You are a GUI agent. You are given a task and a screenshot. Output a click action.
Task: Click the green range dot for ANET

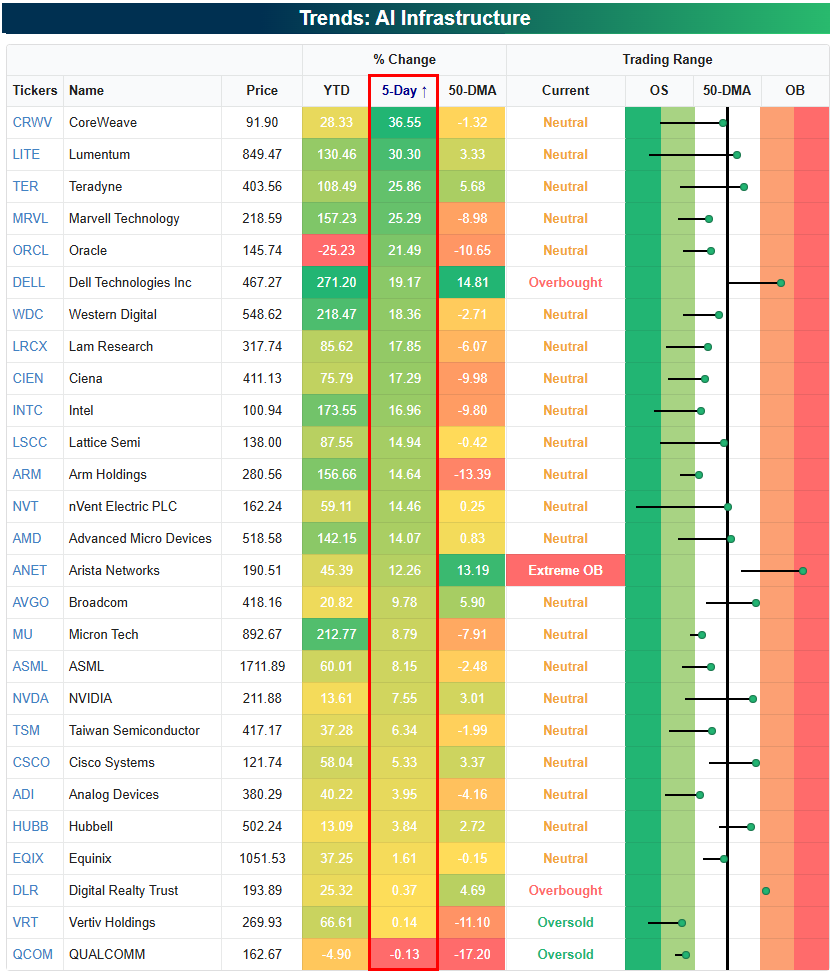[803, 571]
